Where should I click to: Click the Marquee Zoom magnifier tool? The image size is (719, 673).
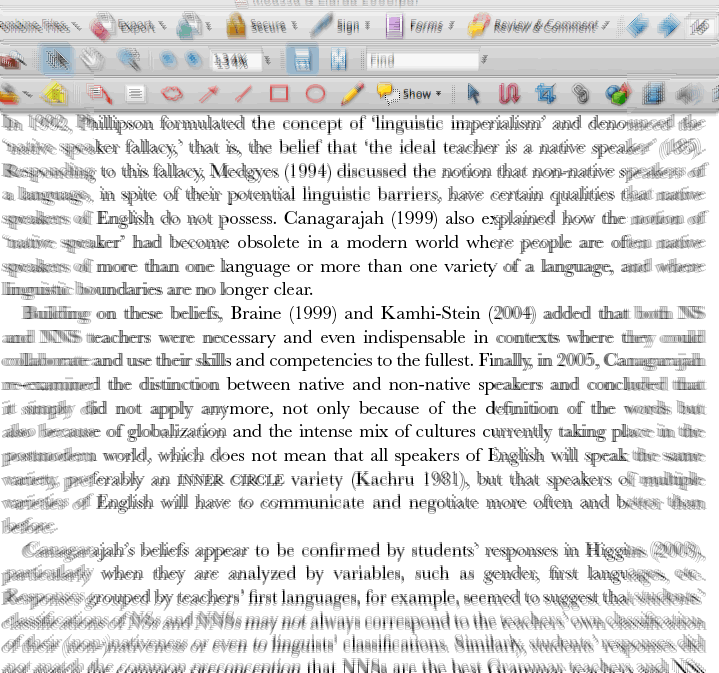pyautogui.click(x=129, y=61)
